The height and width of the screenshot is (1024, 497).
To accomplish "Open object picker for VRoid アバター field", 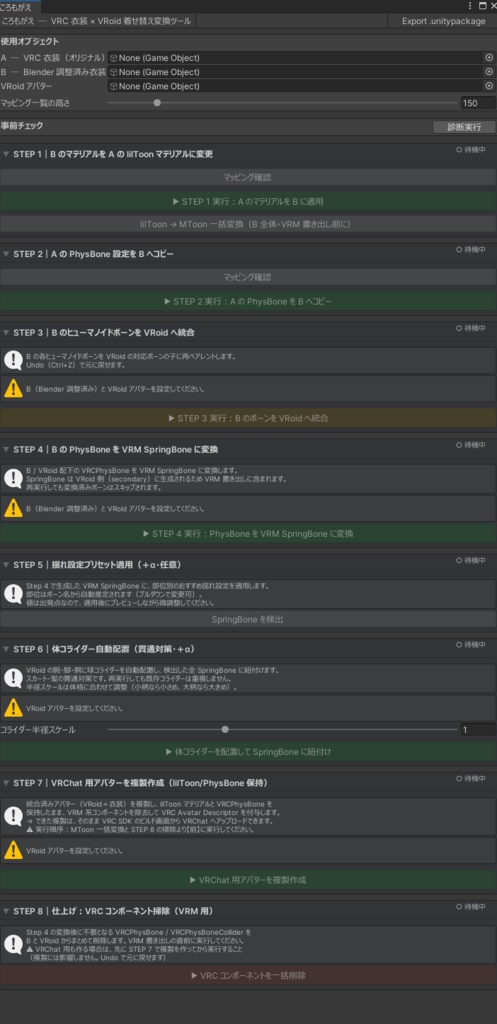I will coord(489,86).
